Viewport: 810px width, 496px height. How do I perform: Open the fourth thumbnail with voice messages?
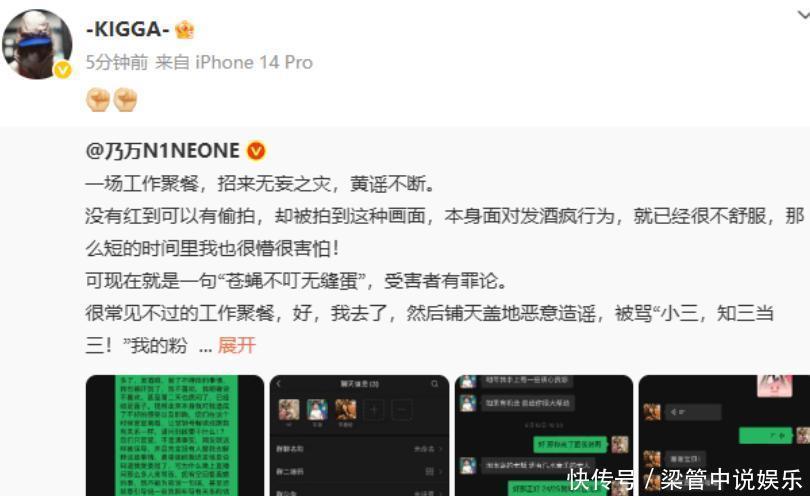coord(724,436)
